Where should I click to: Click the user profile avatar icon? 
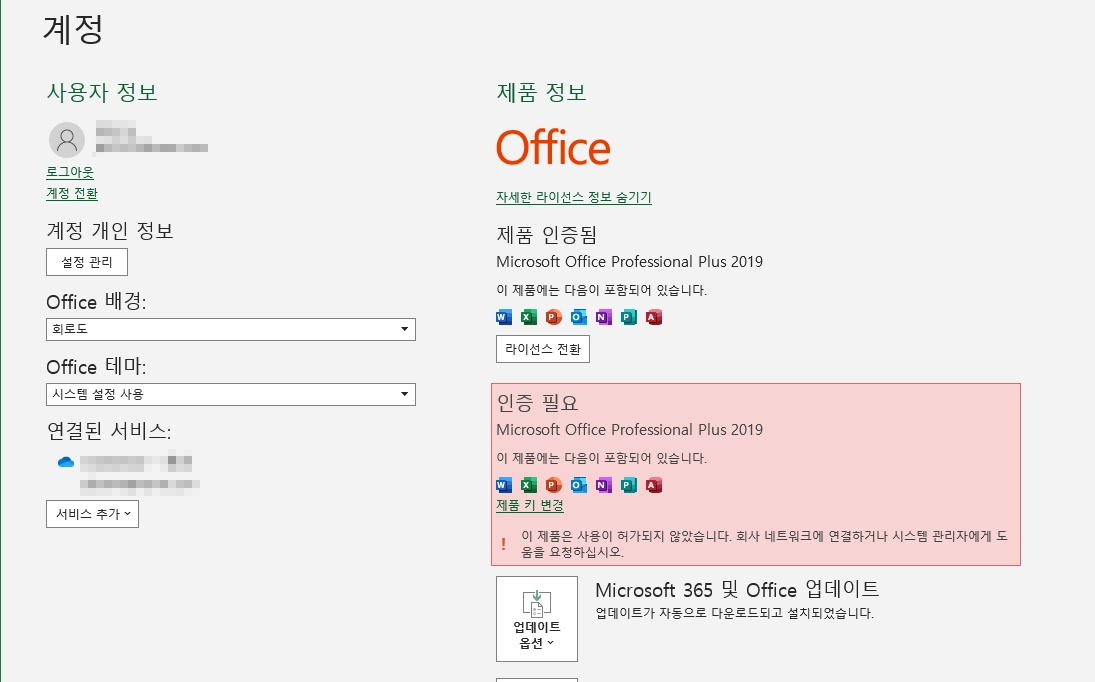[67, 140]
